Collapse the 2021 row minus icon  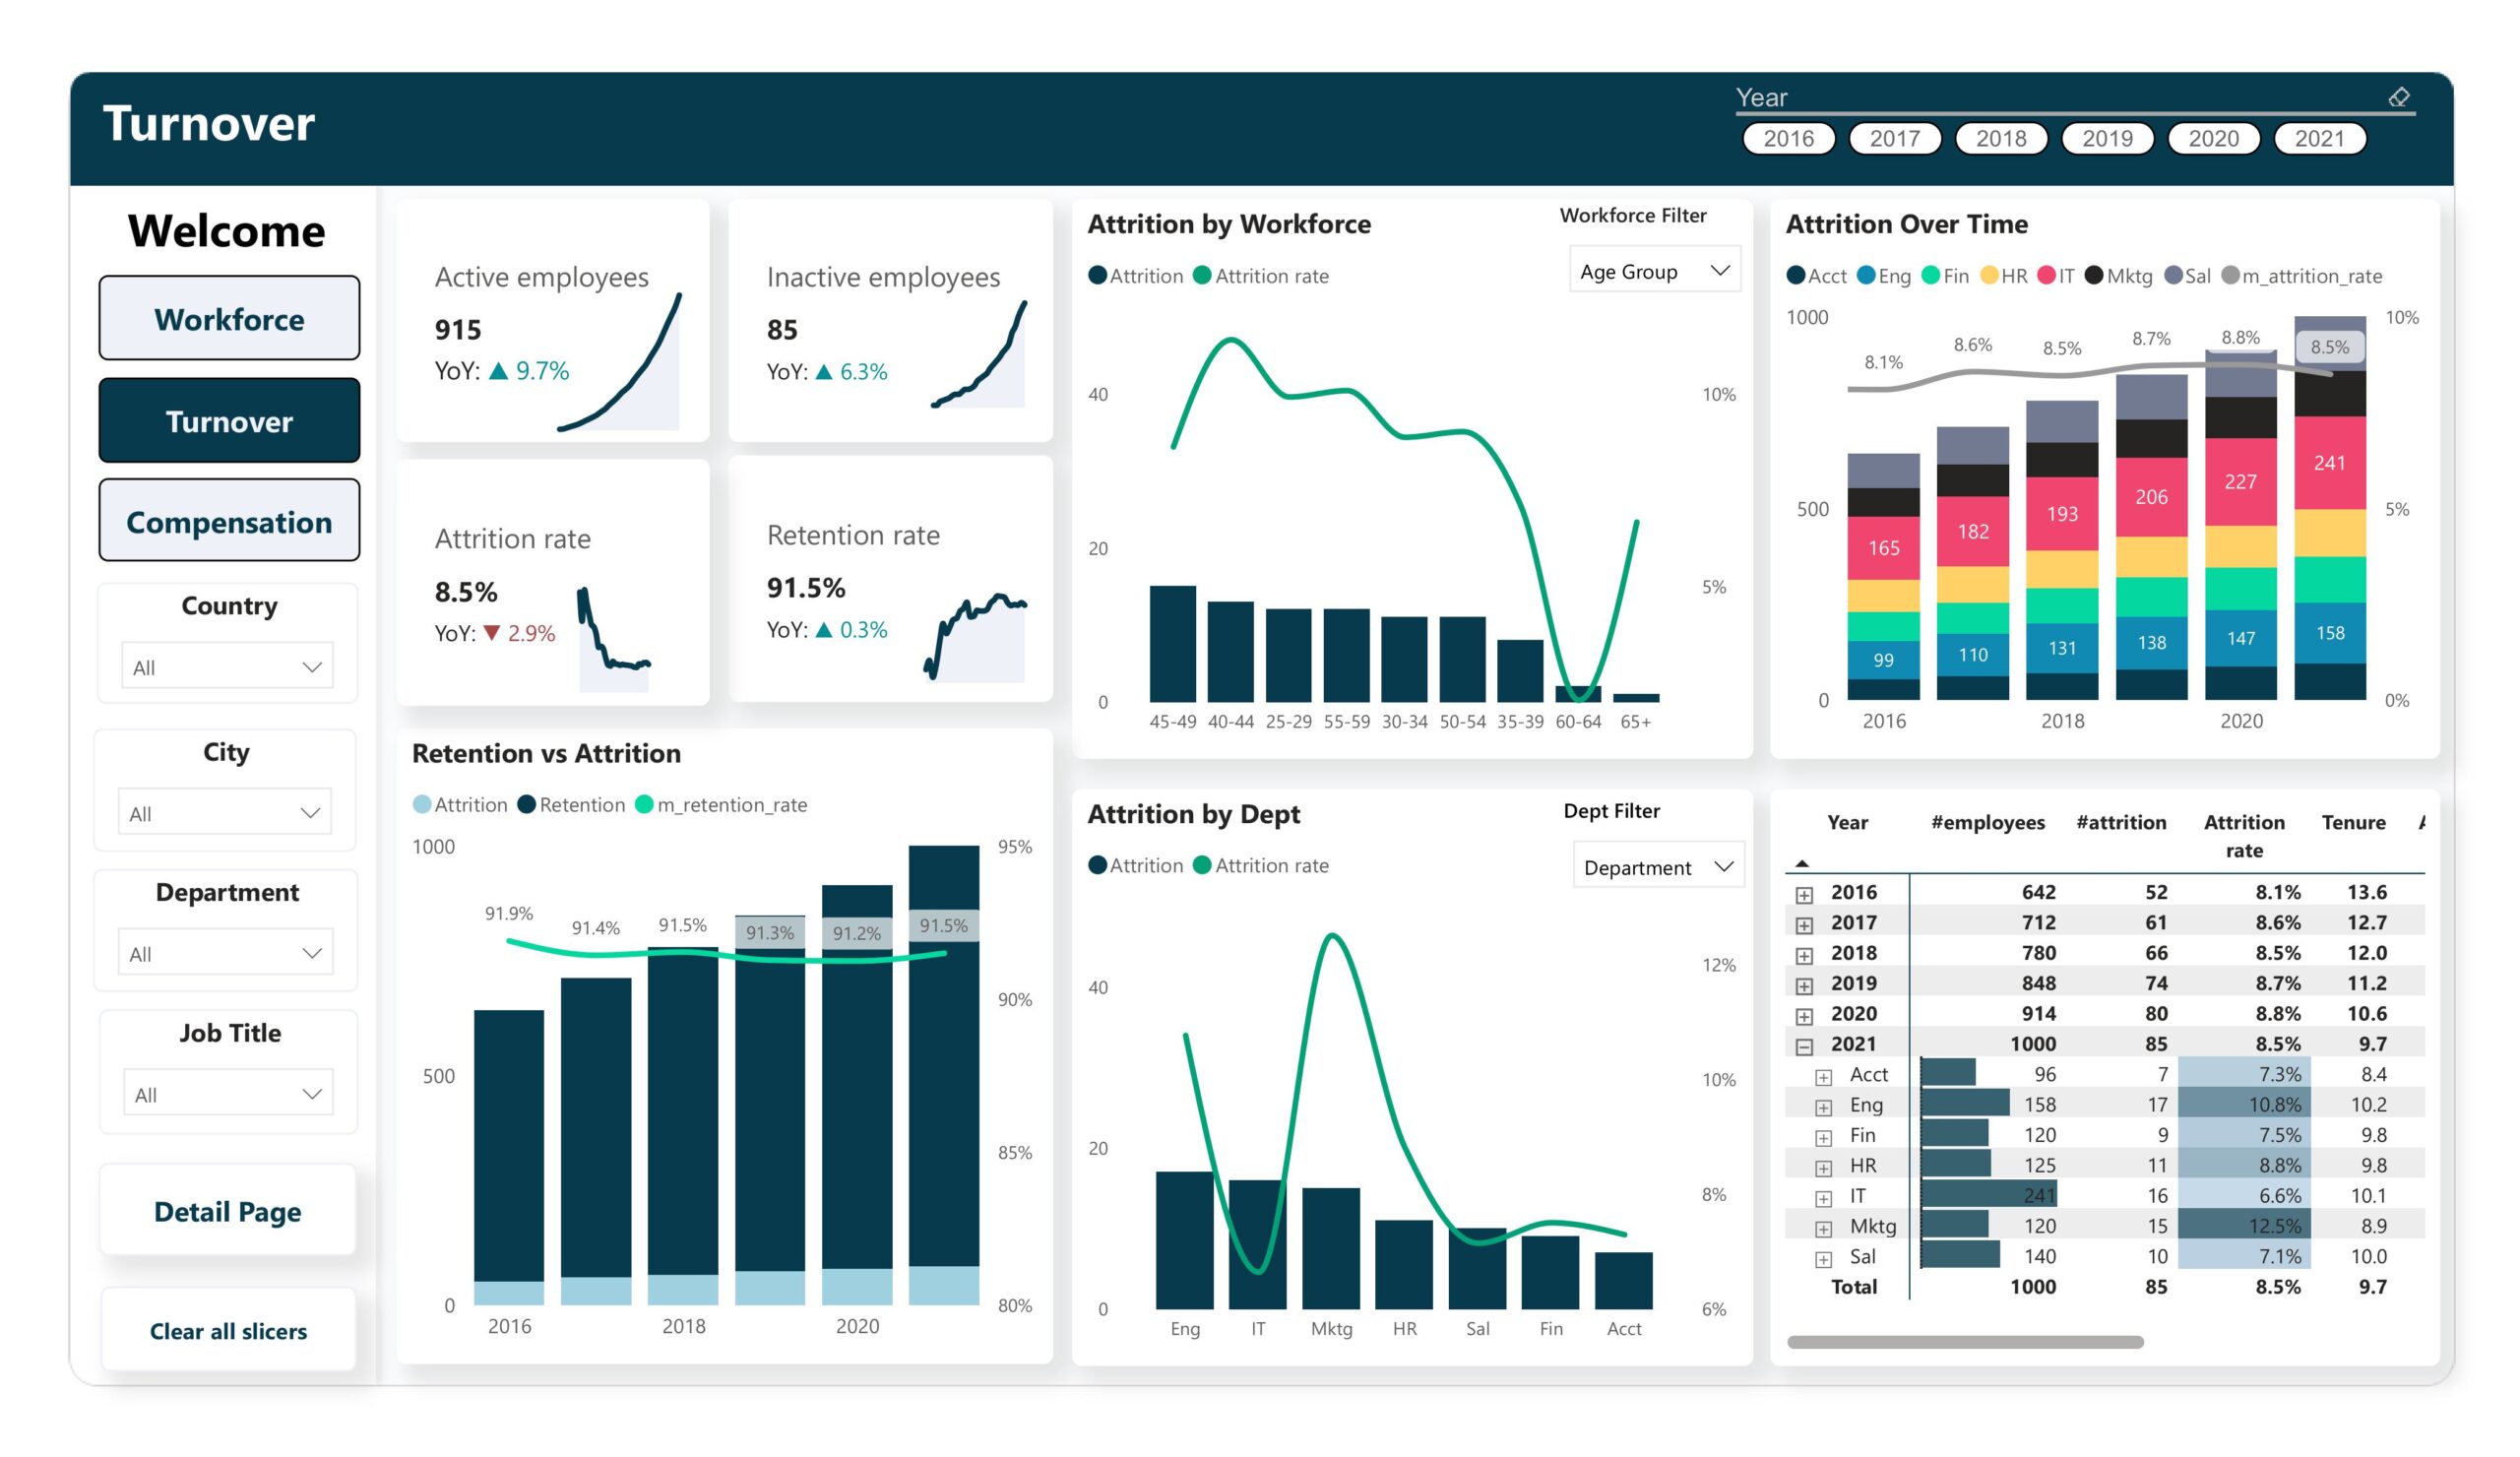pyautogui.click(x=1804, y=1046)
